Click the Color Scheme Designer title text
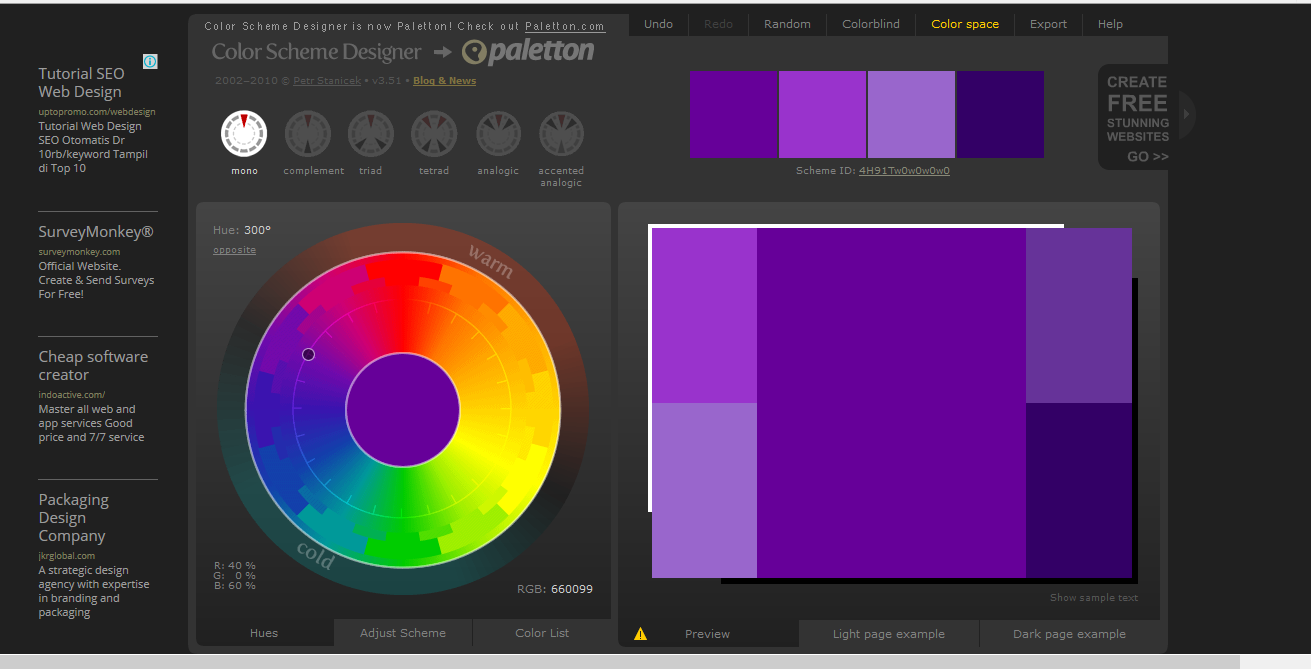Screen dimensions: 1311x669 [x=317, y=52]
